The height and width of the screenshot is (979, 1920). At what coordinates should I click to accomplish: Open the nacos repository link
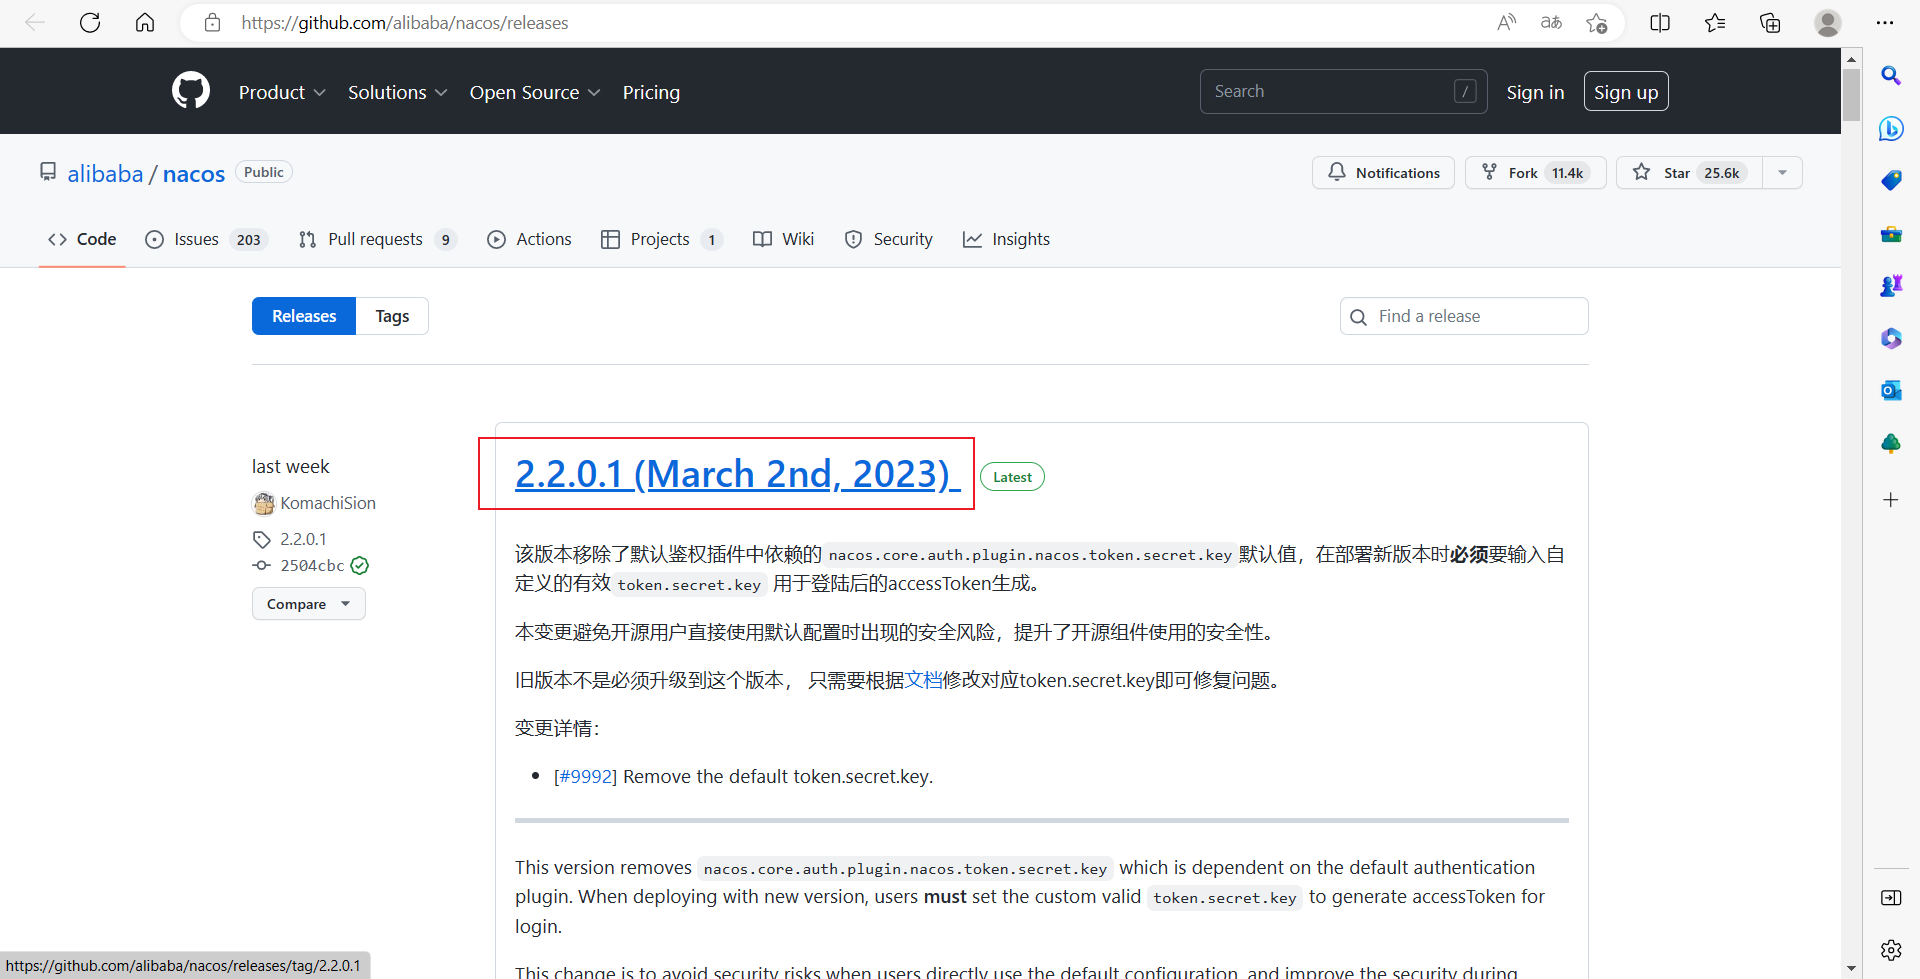tap(194, 174)
